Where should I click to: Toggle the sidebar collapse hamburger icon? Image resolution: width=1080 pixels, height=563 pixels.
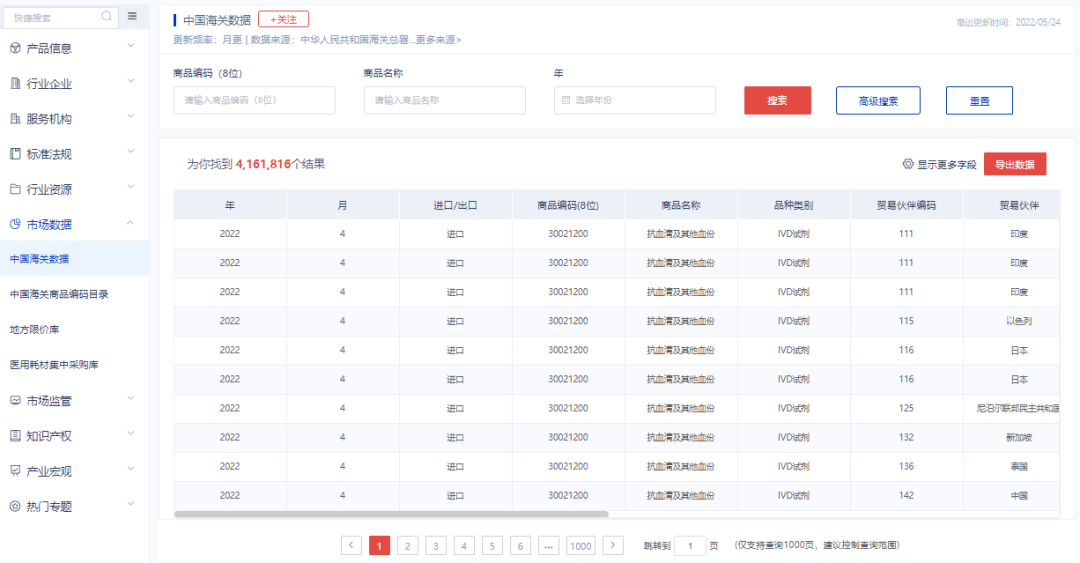point(132,17)
